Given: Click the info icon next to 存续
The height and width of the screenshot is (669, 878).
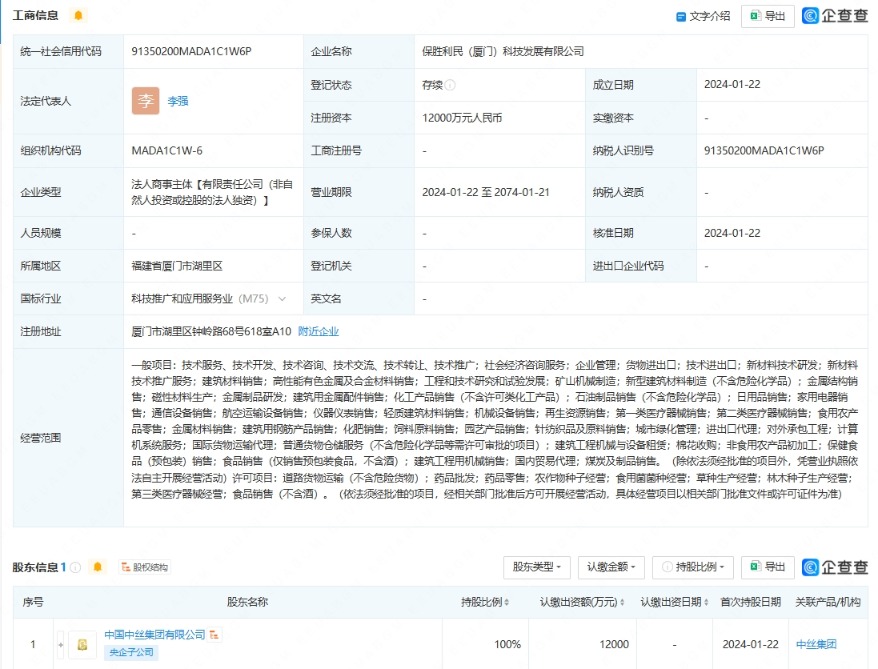Looking at the screenshot, I should (x=451, y=85).
